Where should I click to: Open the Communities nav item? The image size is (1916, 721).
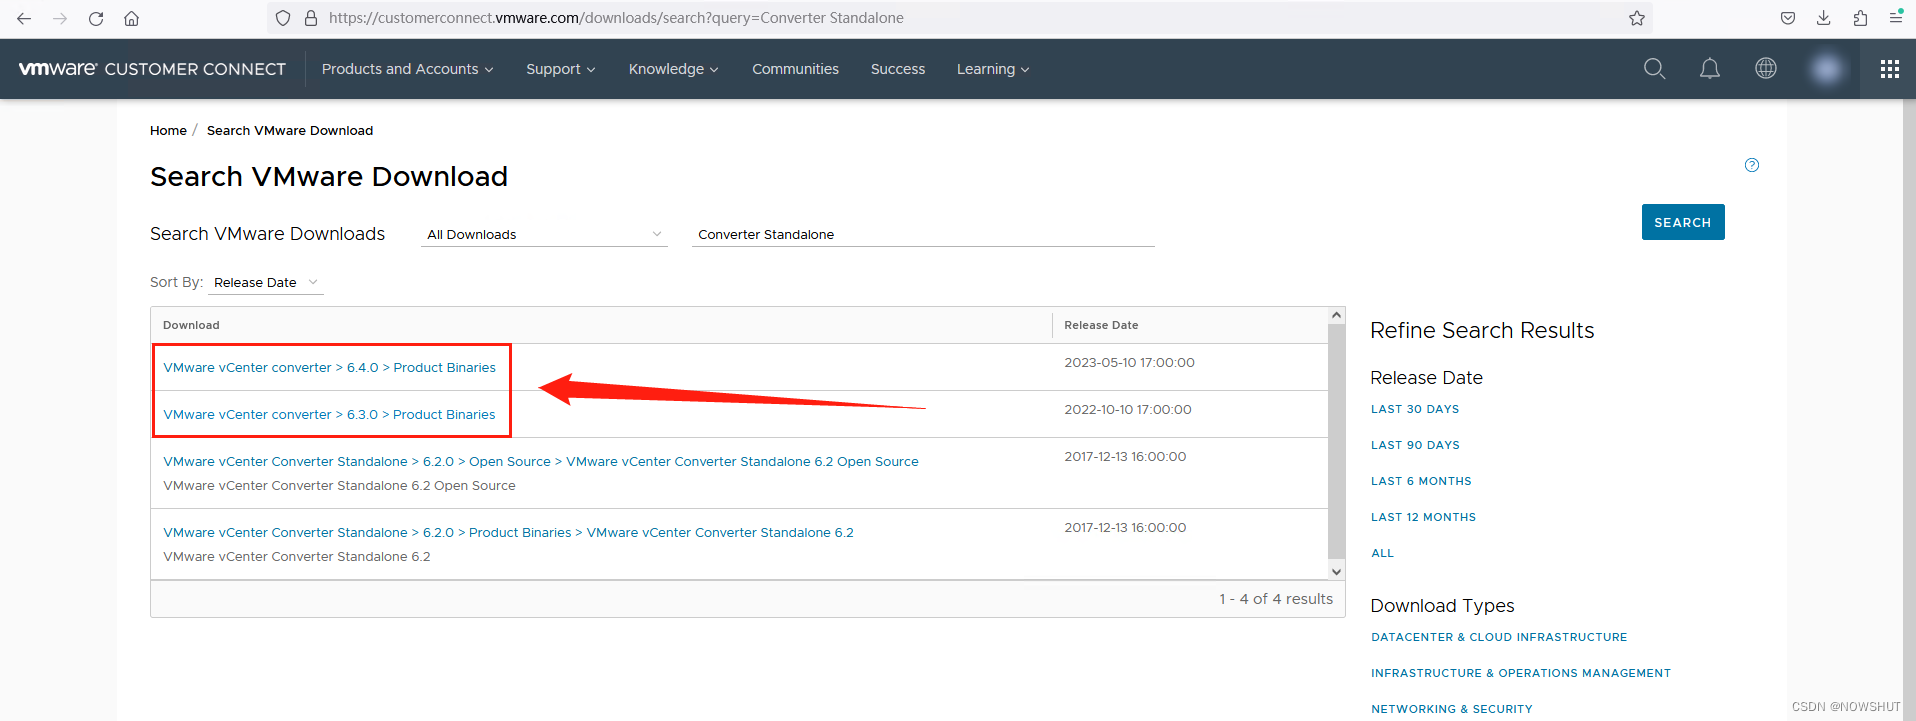[795, 69]
